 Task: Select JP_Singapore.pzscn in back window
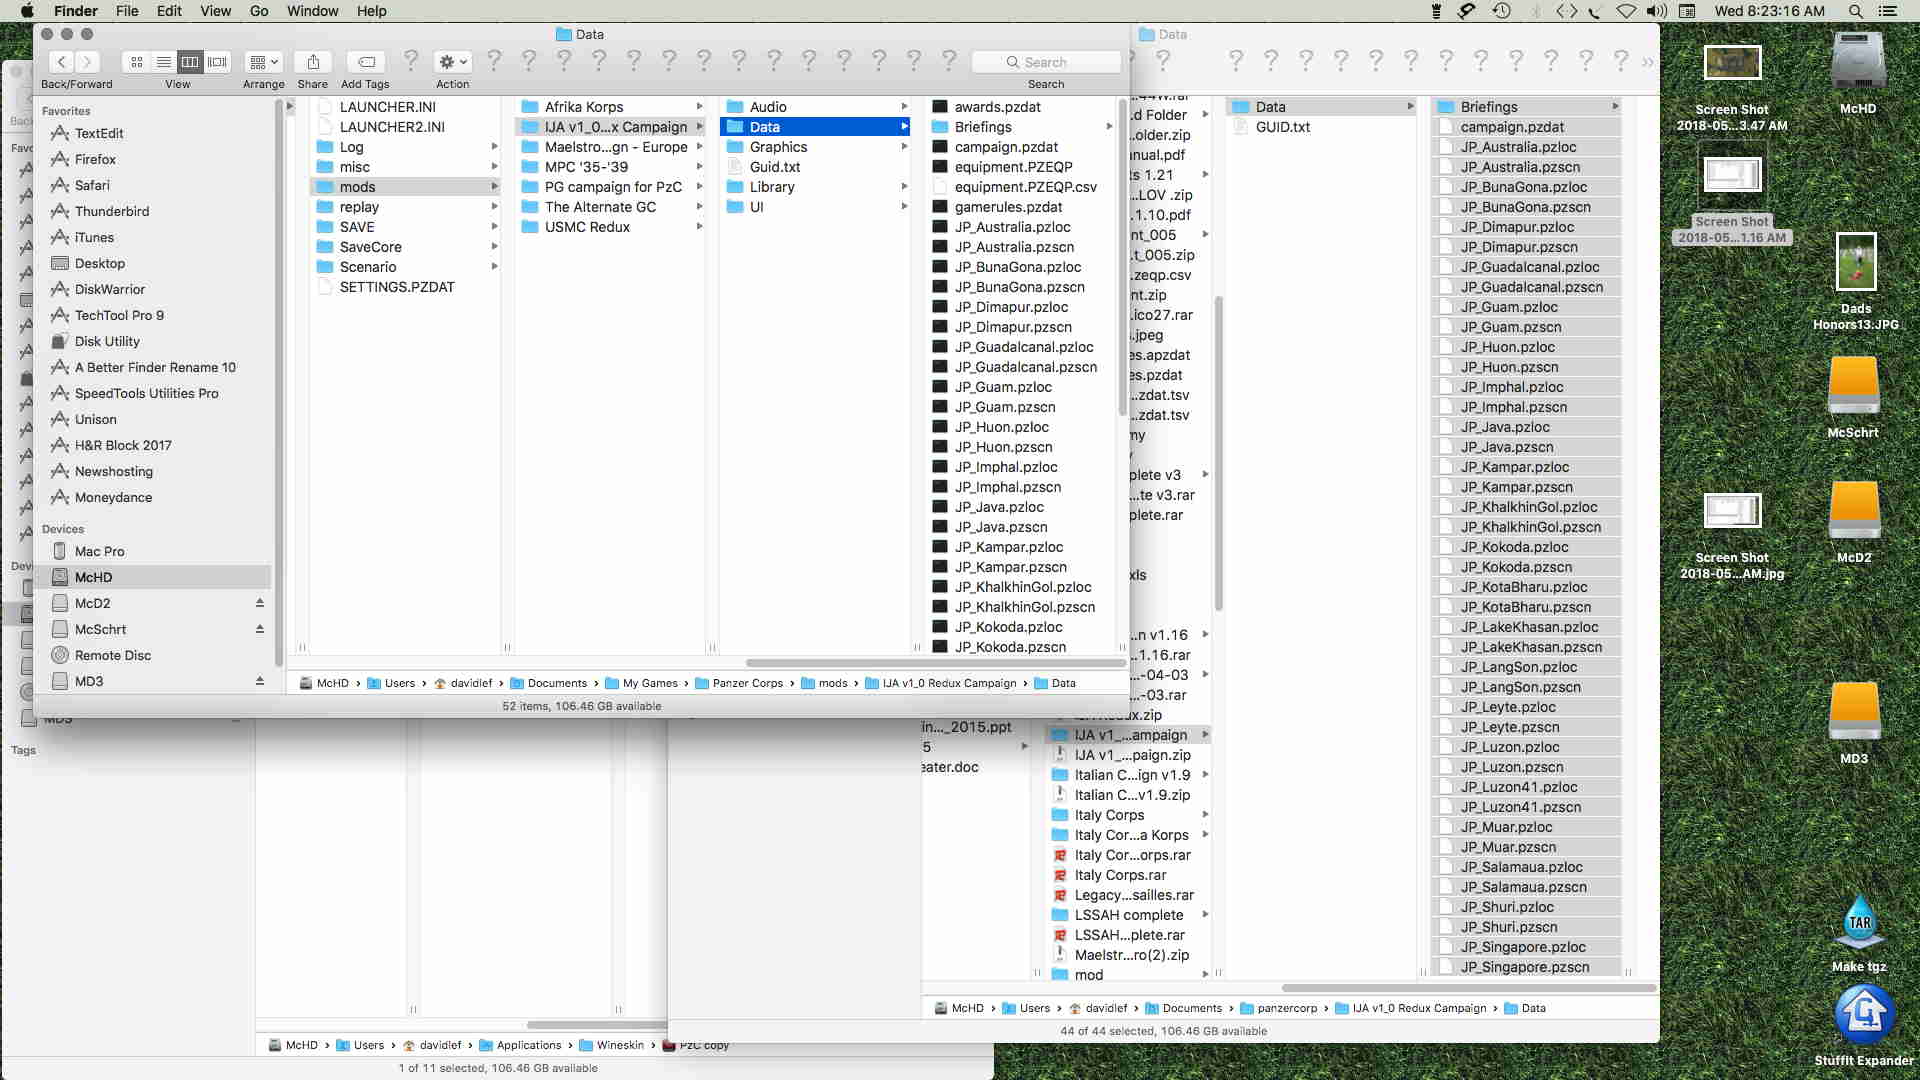pos(1524,967)
